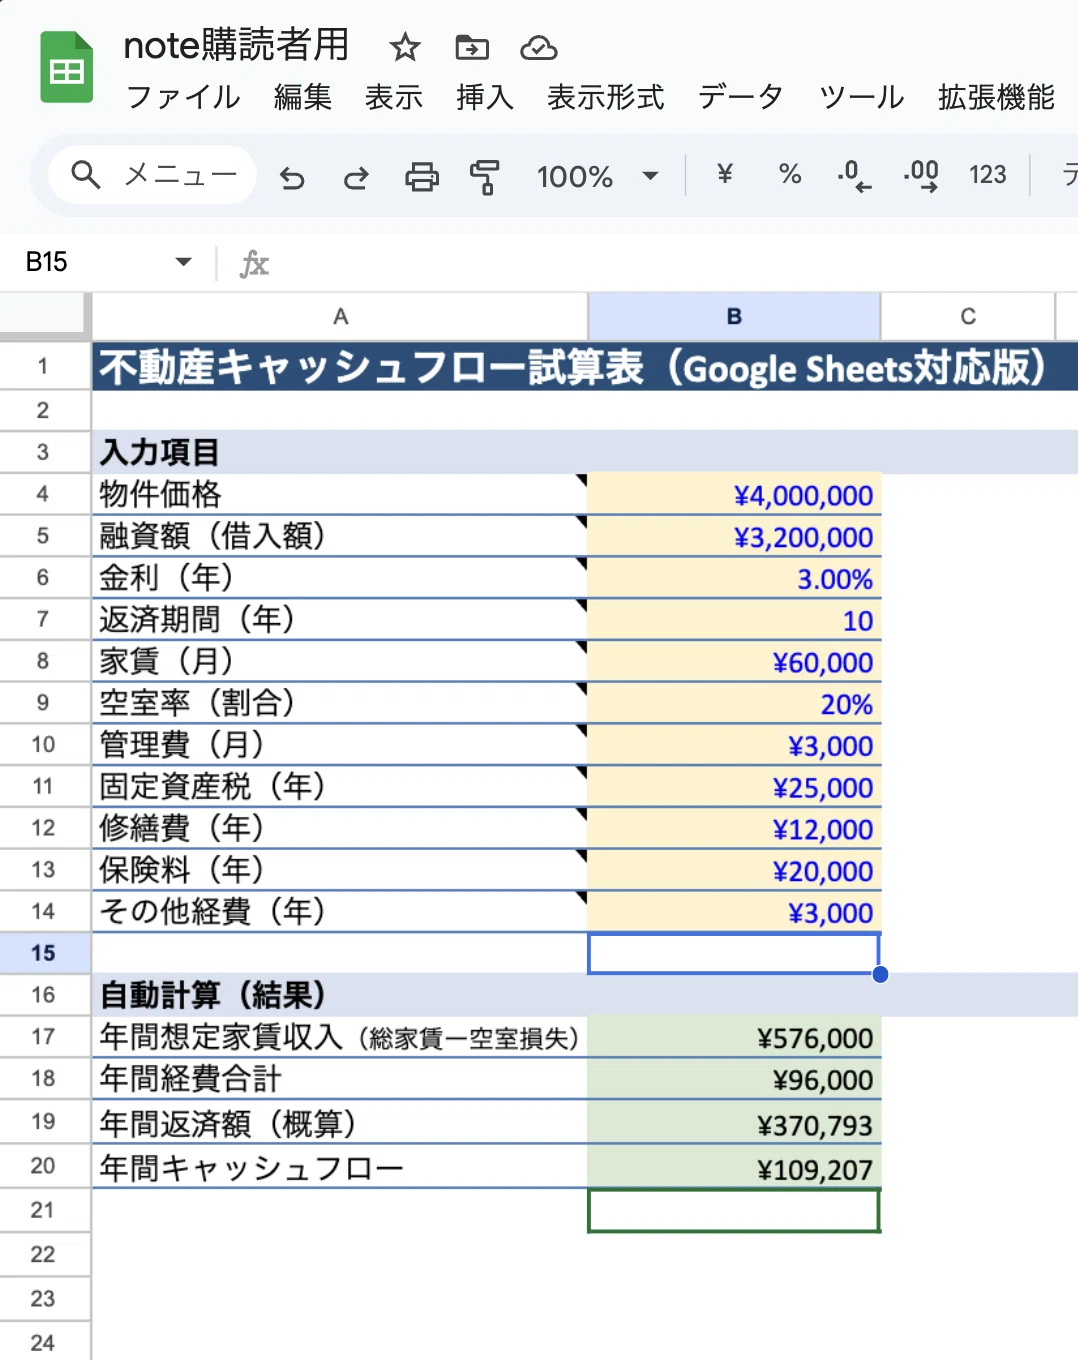Image resolution: width=1078 pixels, height=1360 pixels.
Task: Select row 2 header
Action: click(43, 410)
